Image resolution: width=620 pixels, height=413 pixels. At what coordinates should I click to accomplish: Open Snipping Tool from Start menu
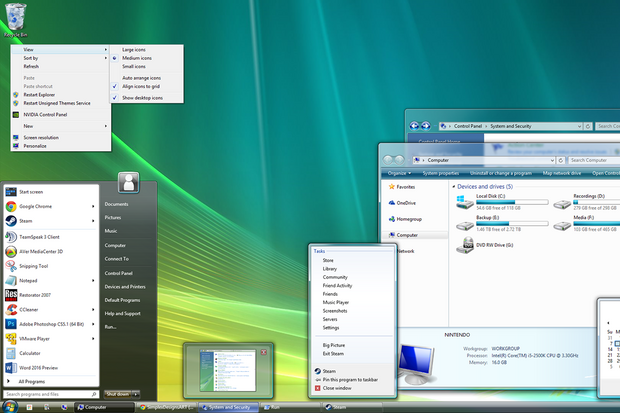pos(36,266)
